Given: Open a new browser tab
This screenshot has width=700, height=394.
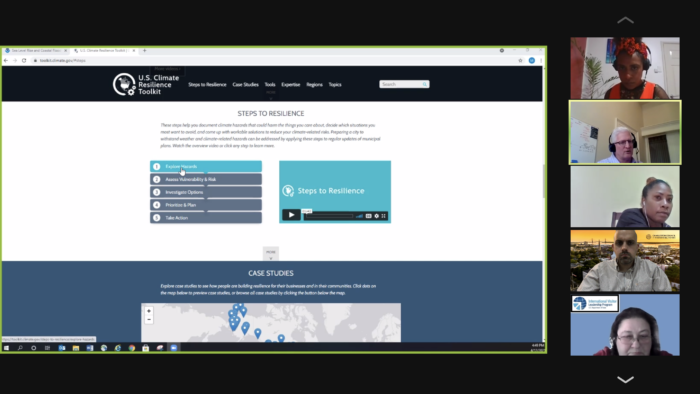Looking at the screenshot, I should point(144,50).
